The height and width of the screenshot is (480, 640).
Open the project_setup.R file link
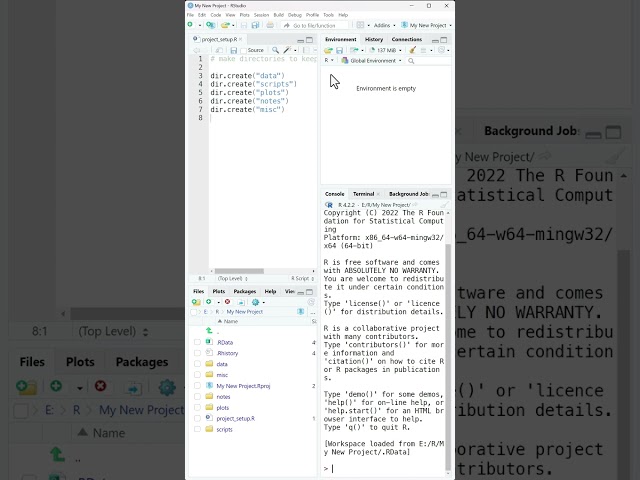coord(236,418)
